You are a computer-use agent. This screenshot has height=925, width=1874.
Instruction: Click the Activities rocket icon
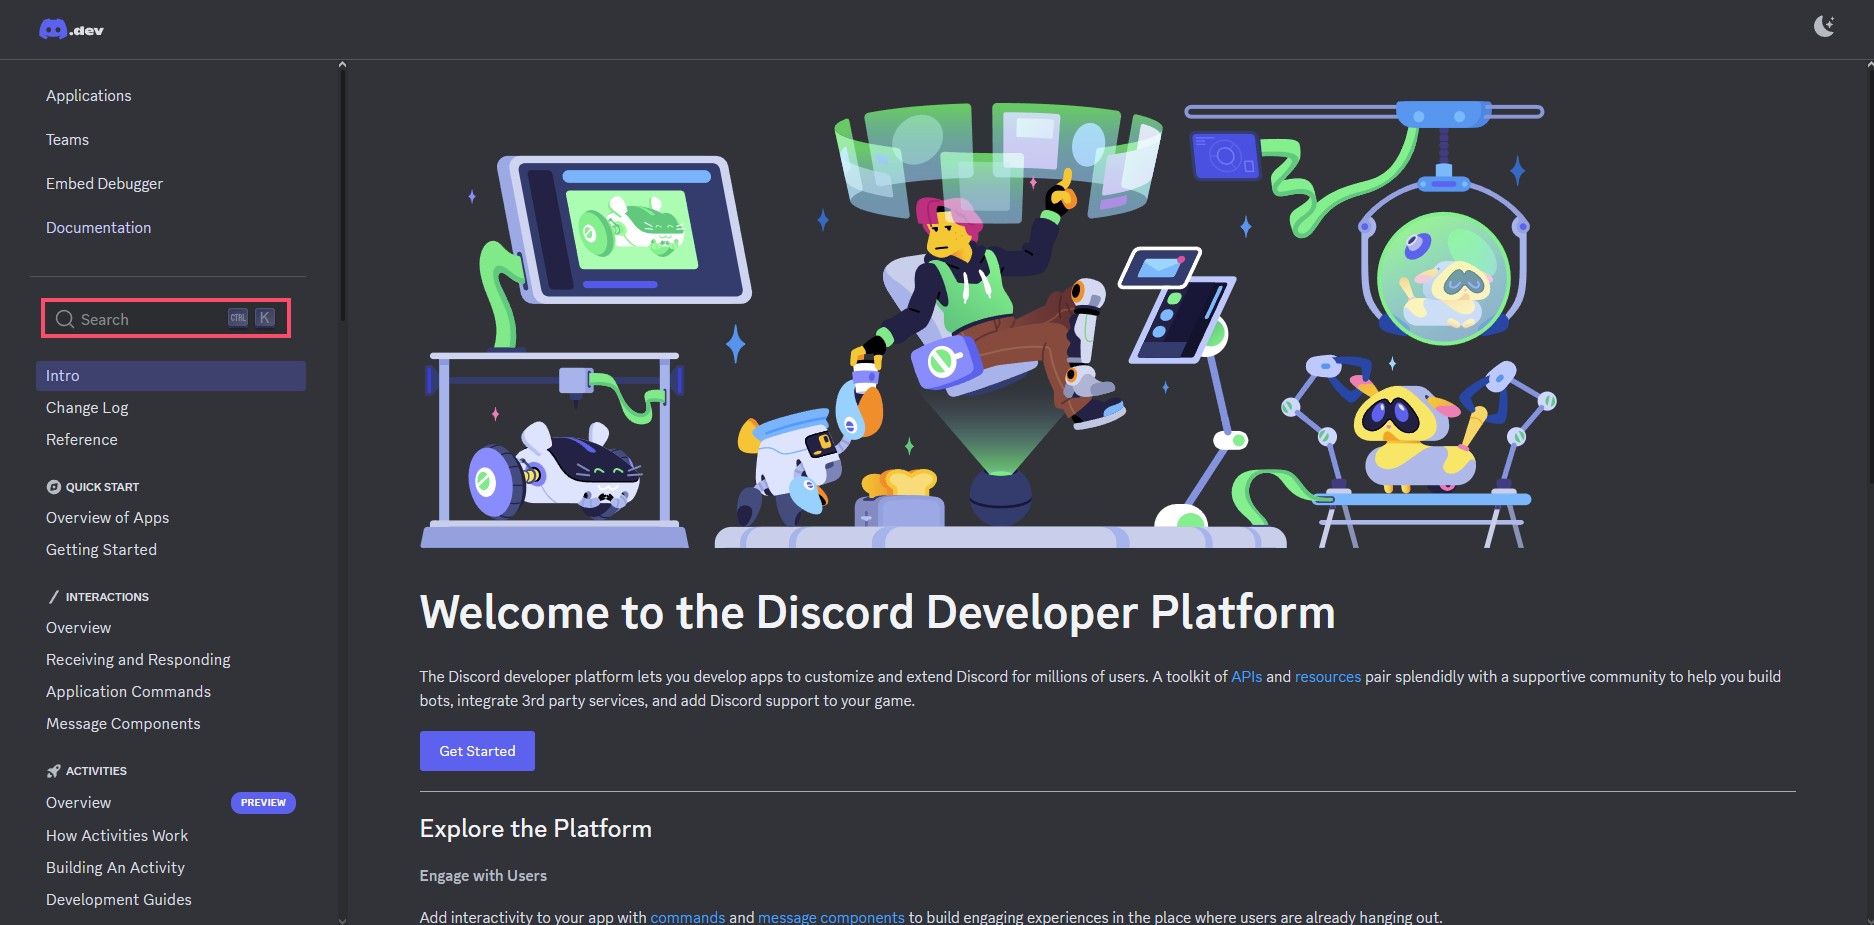point(54,771)
